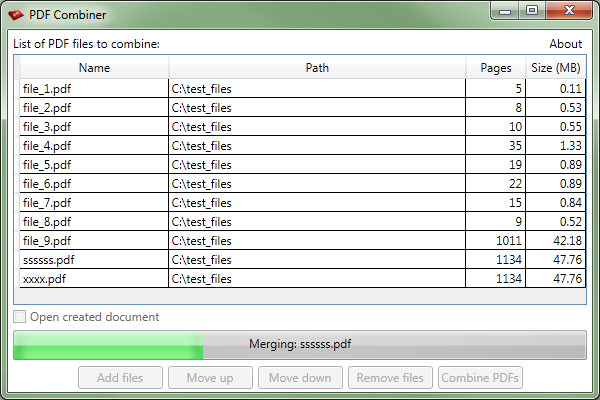
Task: Select the file_3.pdf name cell
Action: (x=94, y=126)
